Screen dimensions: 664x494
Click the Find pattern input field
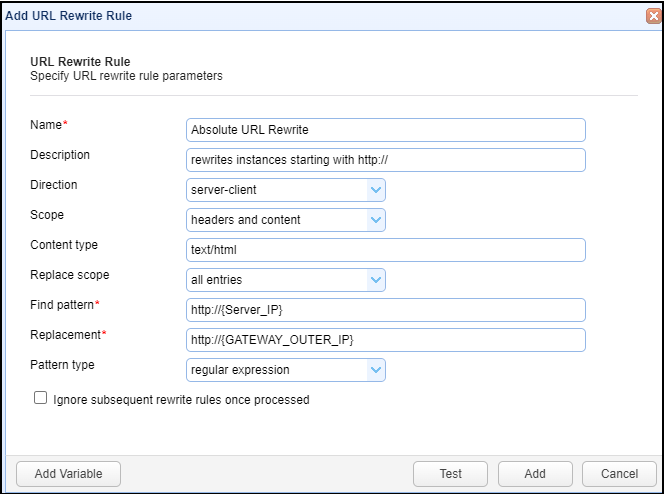[386, 310]
